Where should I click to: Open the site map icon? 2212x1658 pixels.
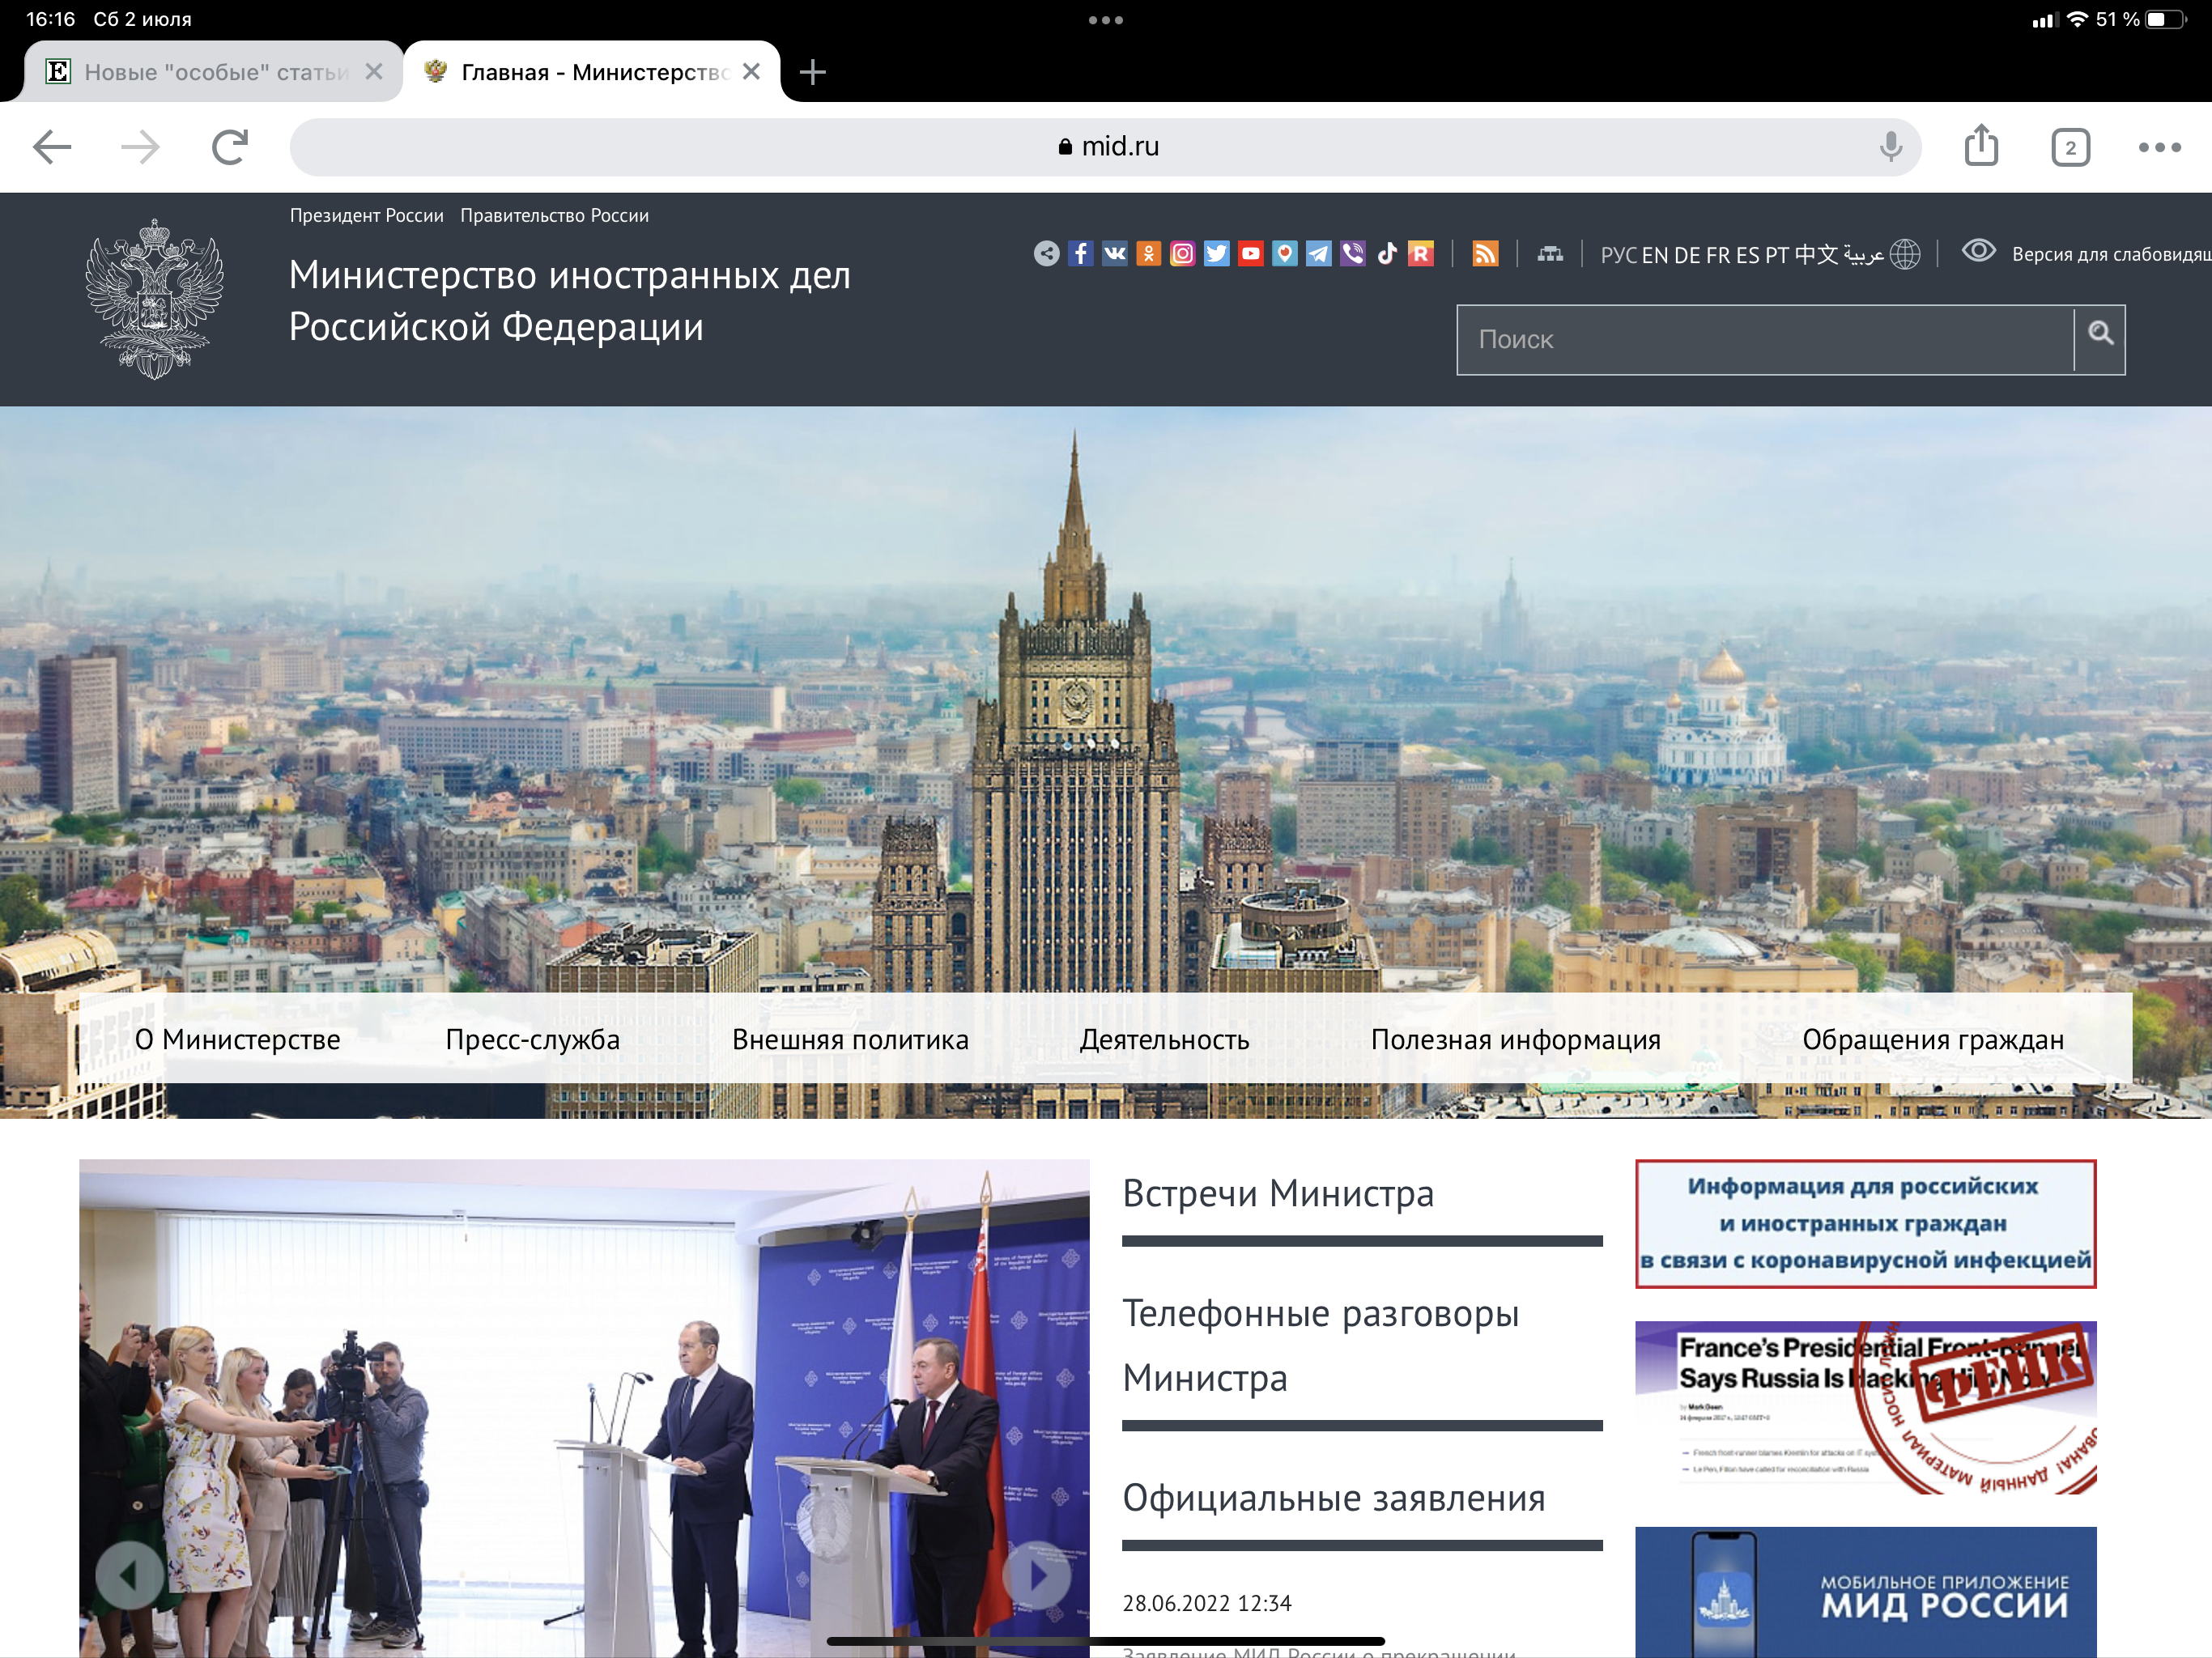[1549, 254]
